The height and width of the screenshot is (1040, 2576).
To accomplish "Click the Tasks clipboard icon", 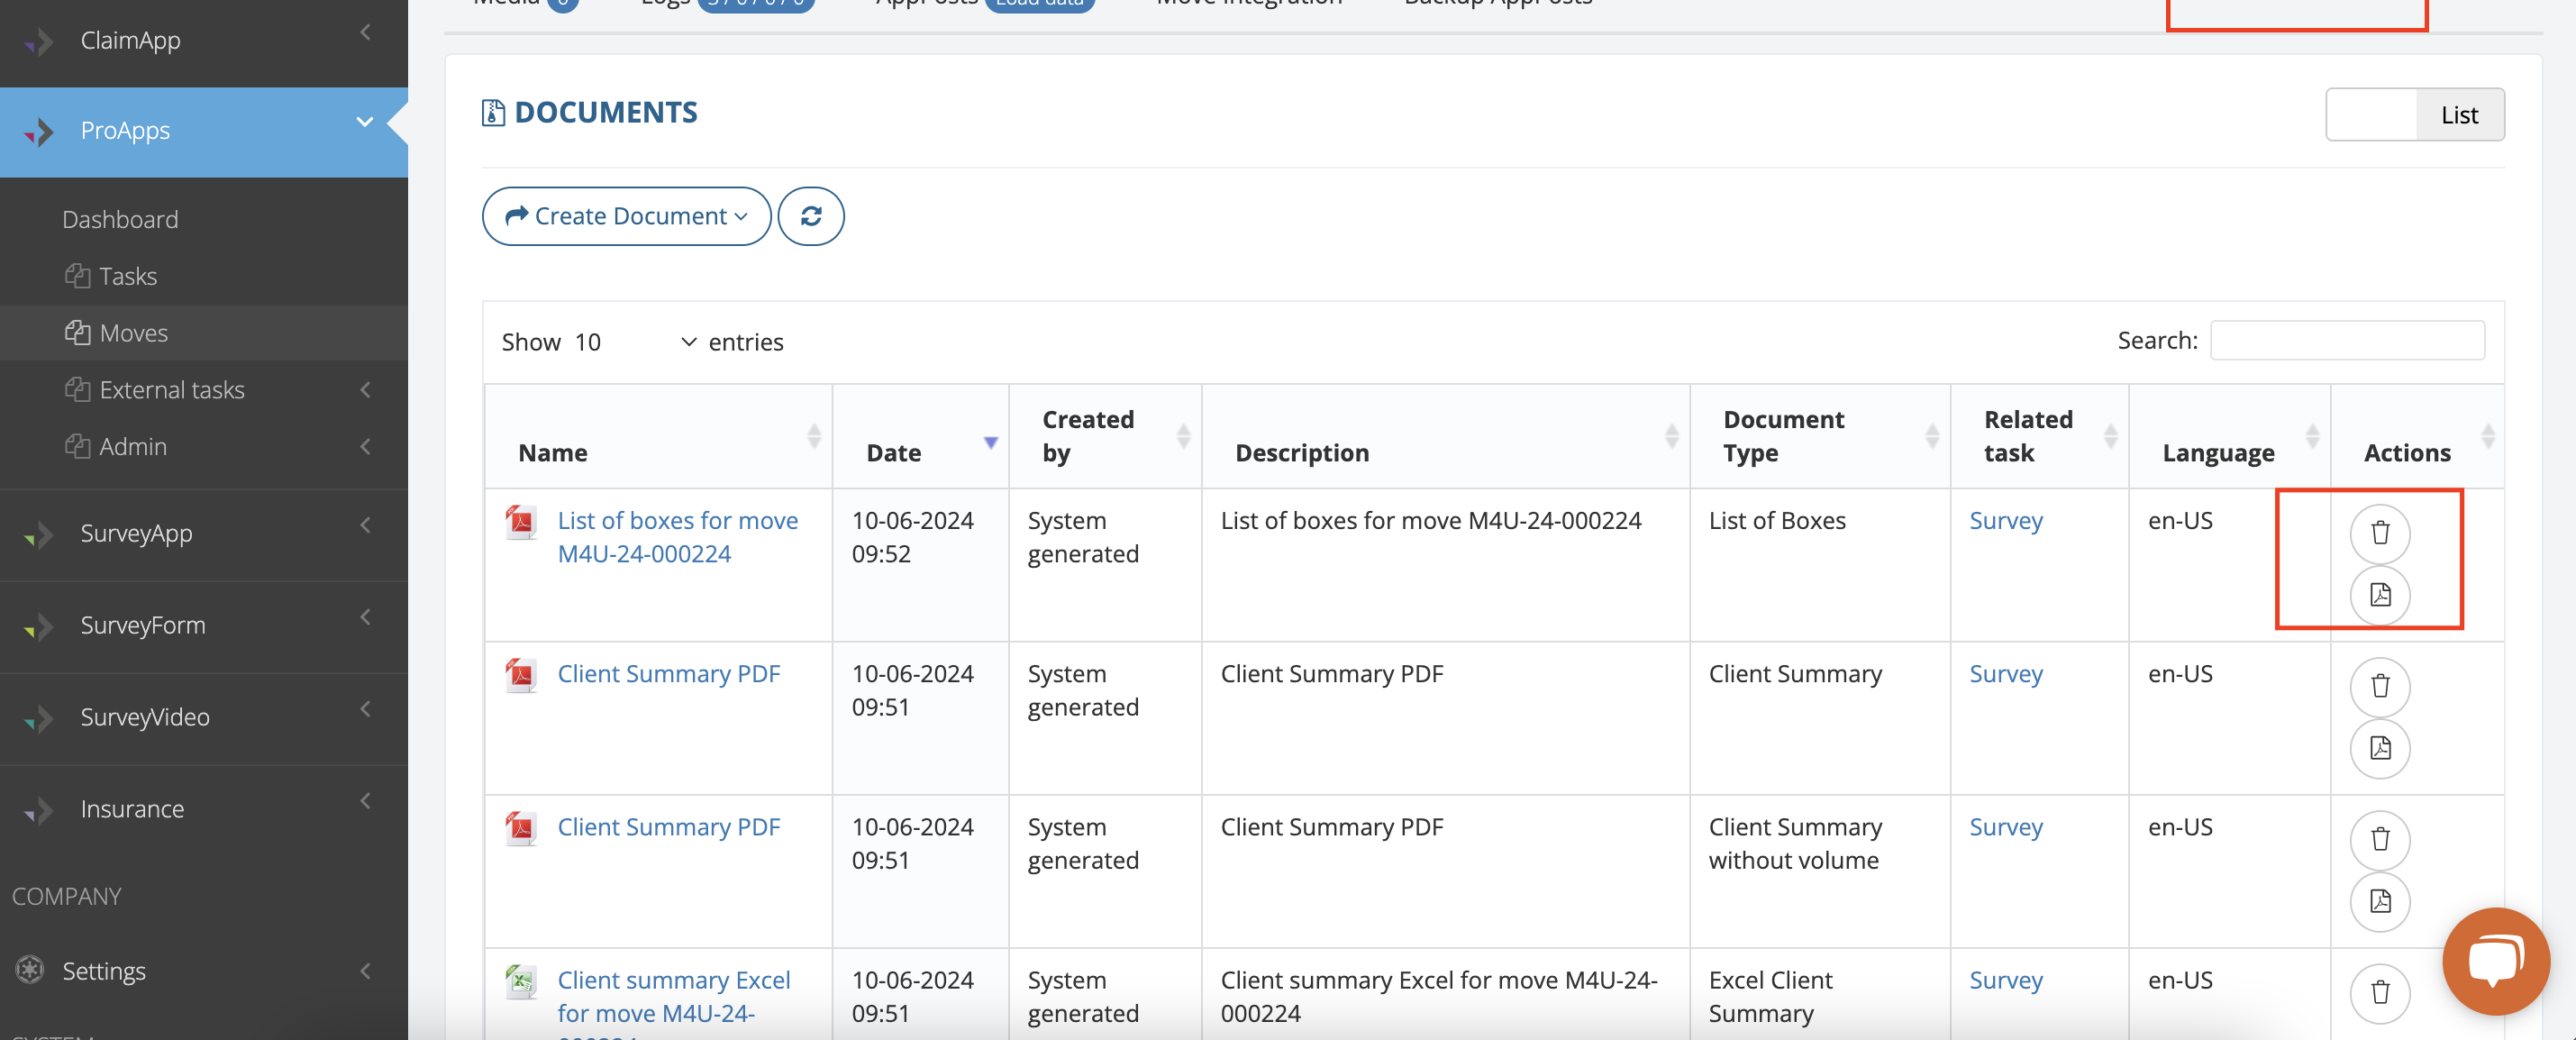I will 77,275.
